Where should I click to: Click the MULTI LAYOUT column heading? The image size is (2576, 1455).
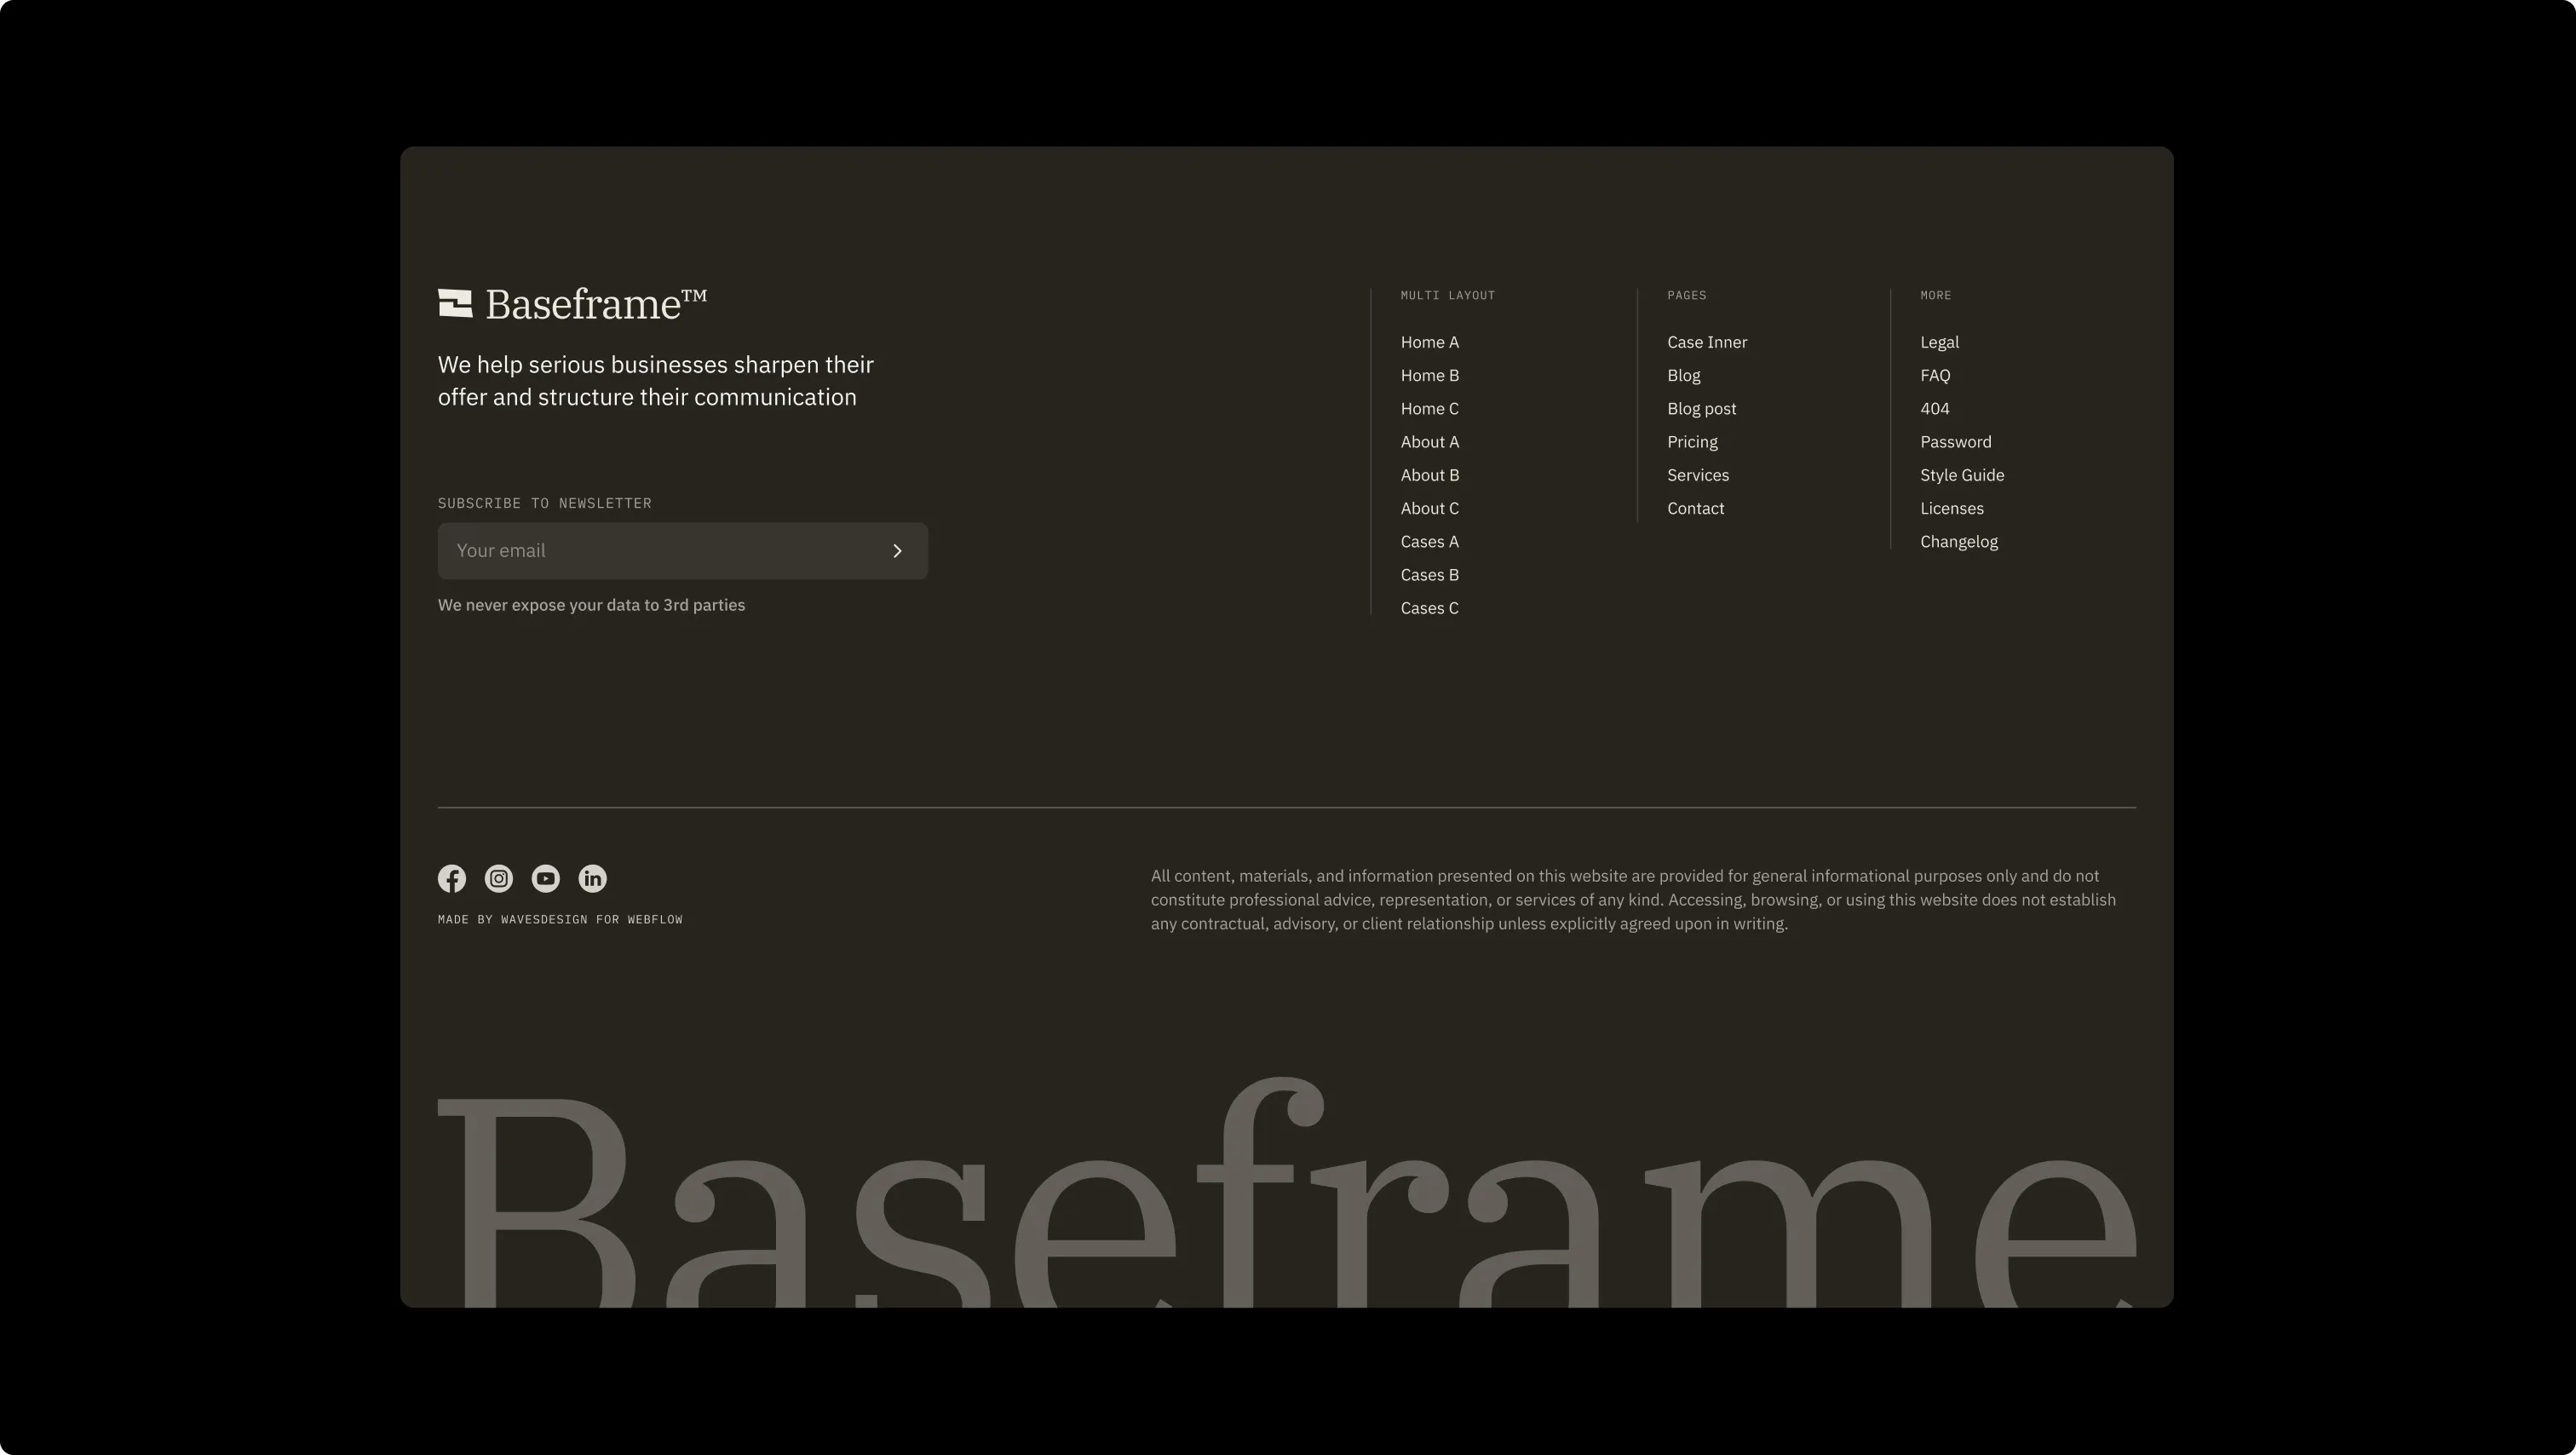click(1448, 295)
